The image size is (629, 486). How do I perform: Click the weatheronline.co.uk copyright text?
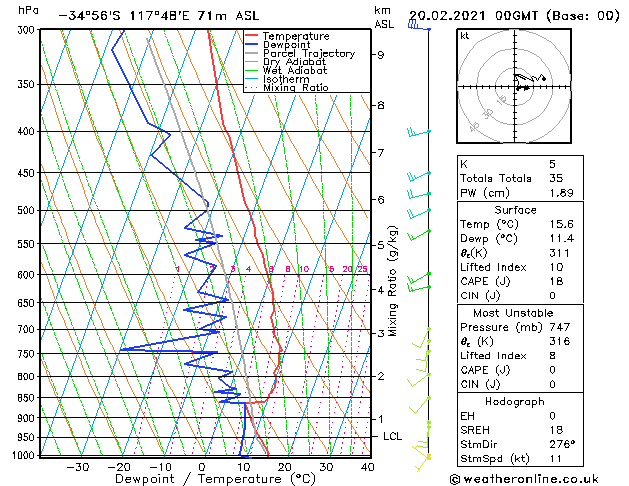click(524, 479)
